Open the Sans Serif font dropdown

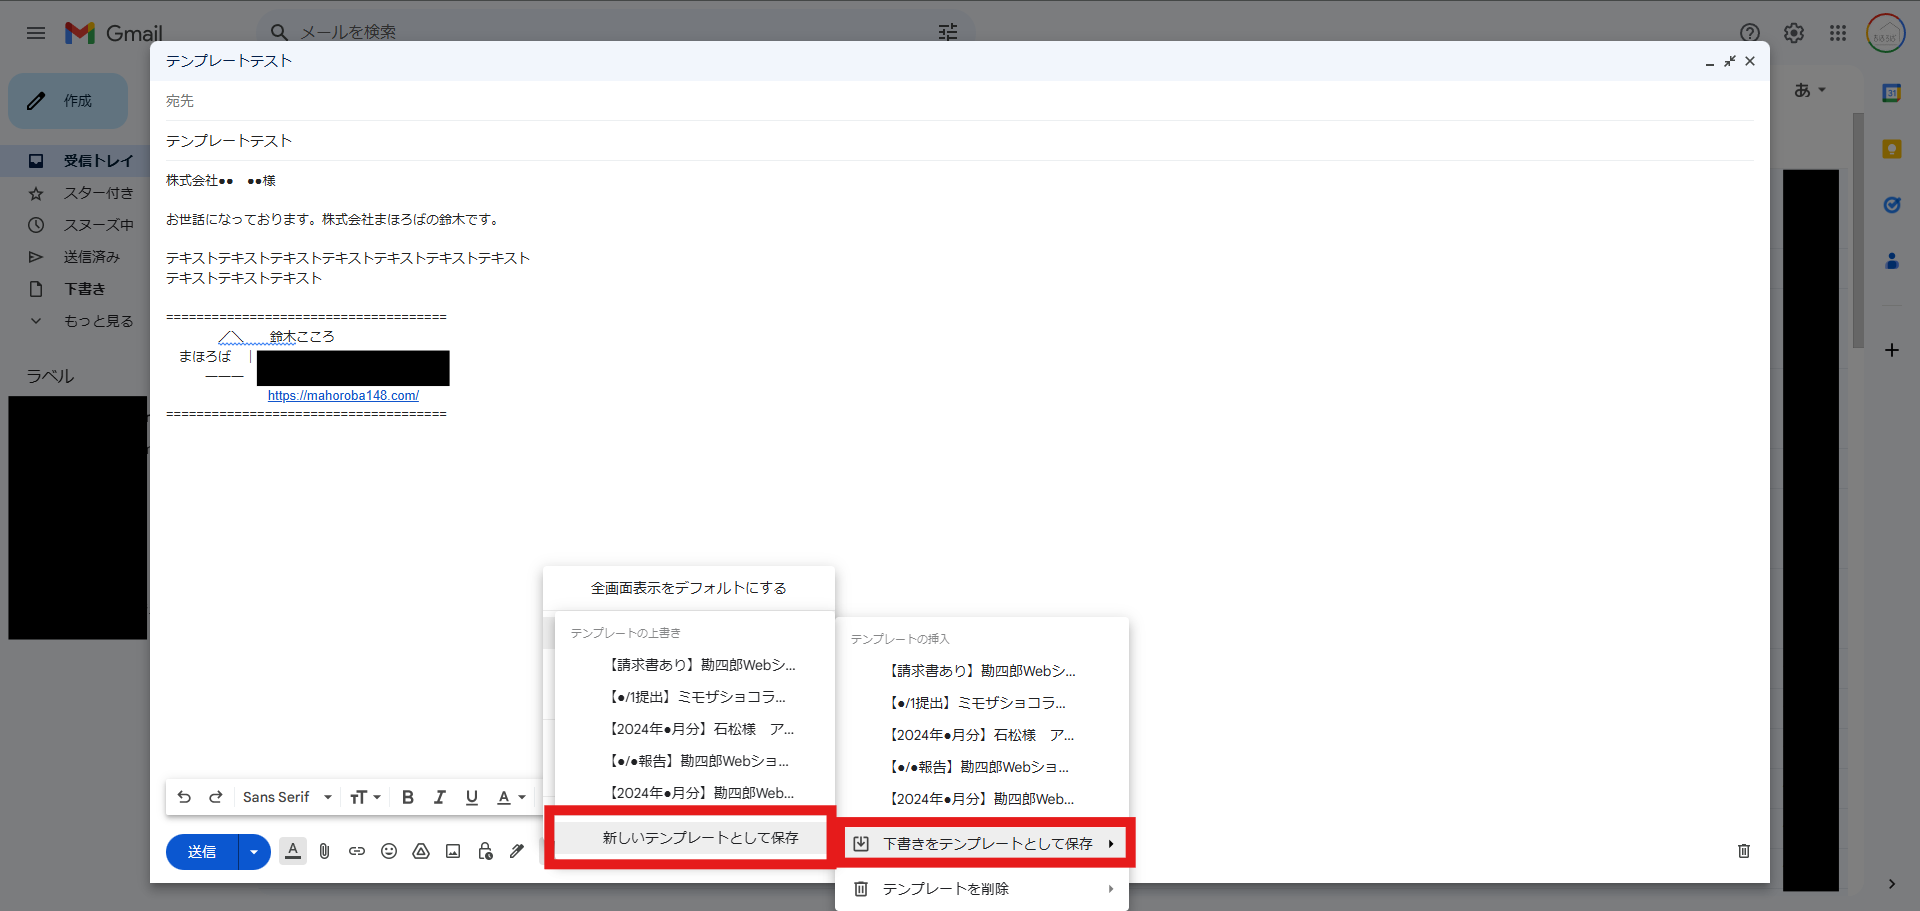287,797
